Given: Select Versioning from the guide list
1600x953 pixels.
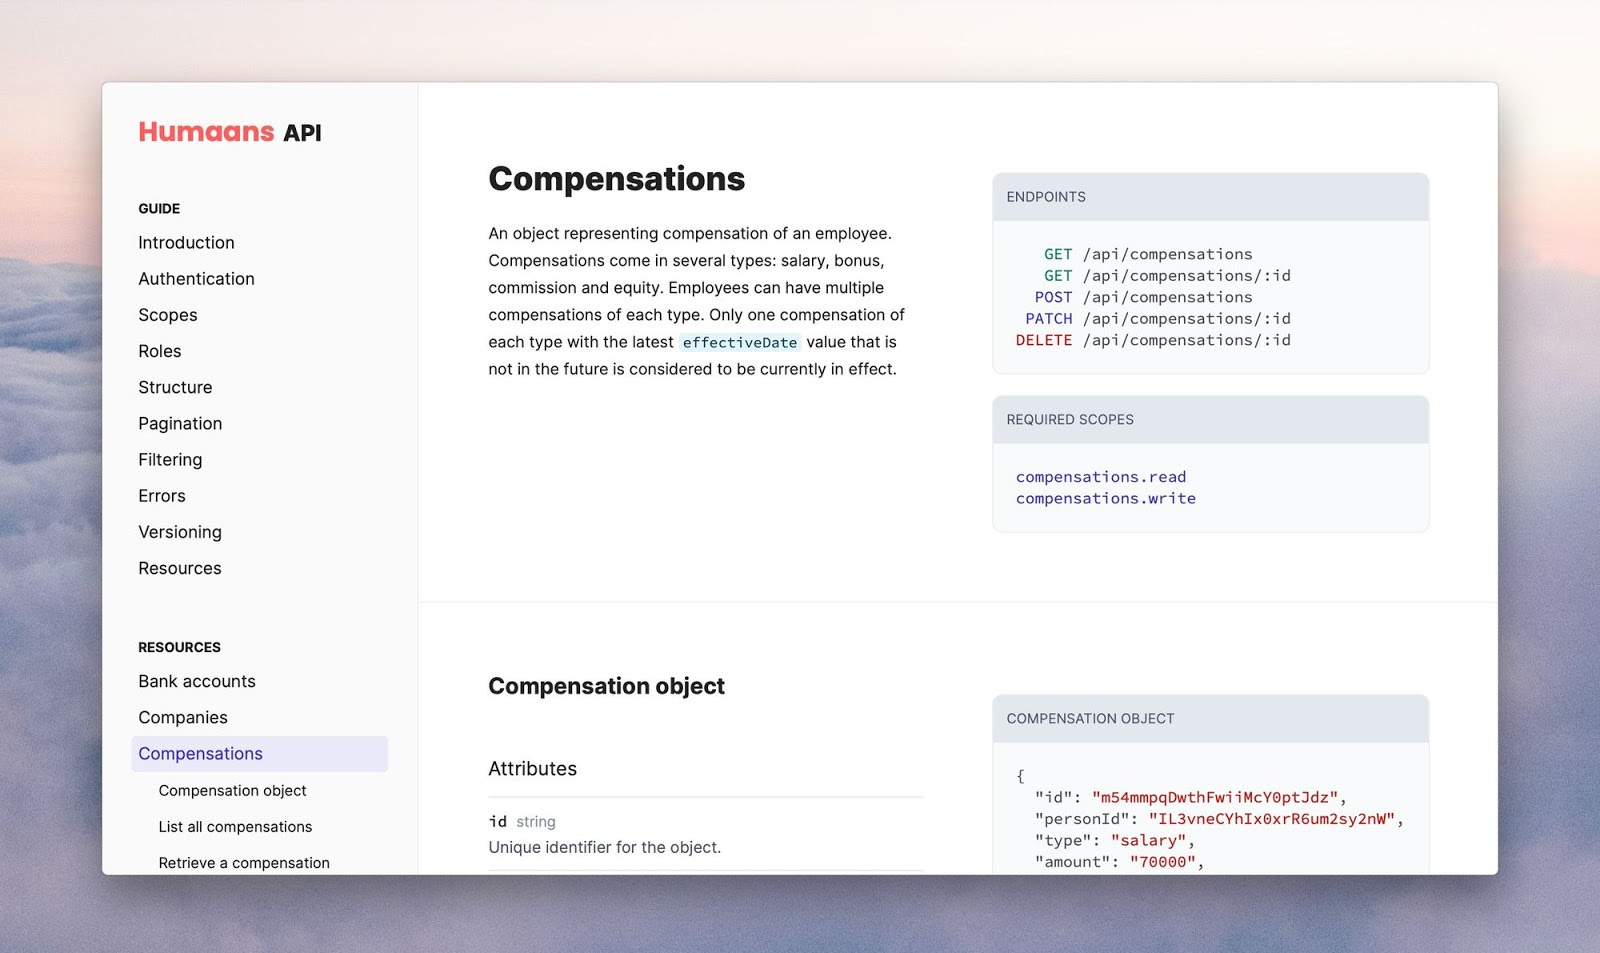Looking at the screenshot, I should (x=180, y=531).
